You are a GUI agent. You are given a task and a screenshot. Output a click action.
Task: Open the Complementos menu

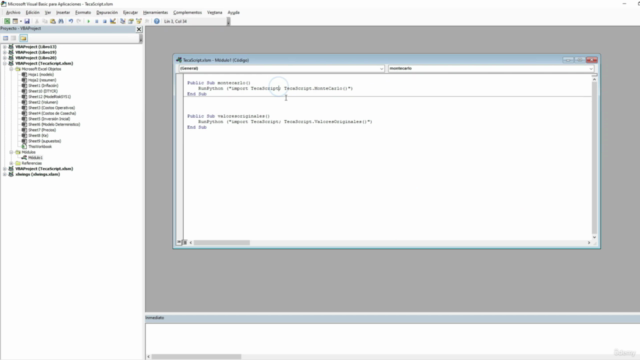[187, 13]
